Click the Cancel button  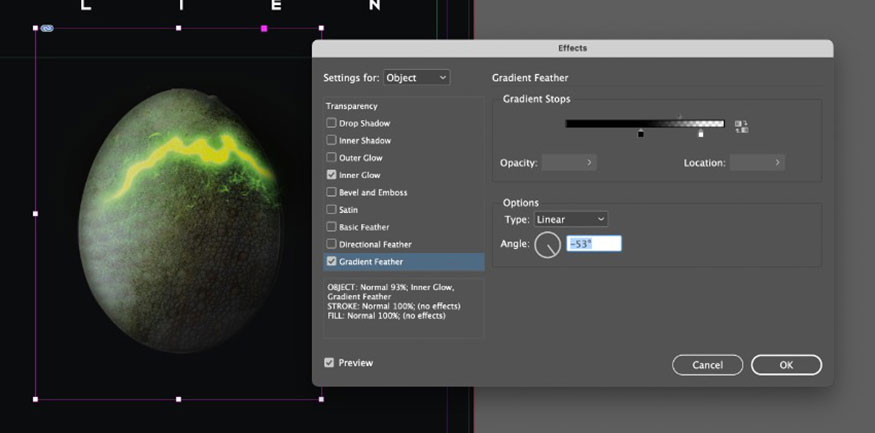point(708,365)
